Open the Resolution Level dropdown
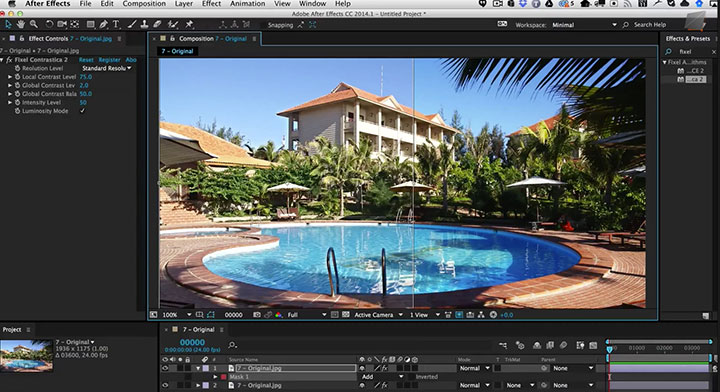This screenshot has width=720, height=392. (x=106, y=68)
